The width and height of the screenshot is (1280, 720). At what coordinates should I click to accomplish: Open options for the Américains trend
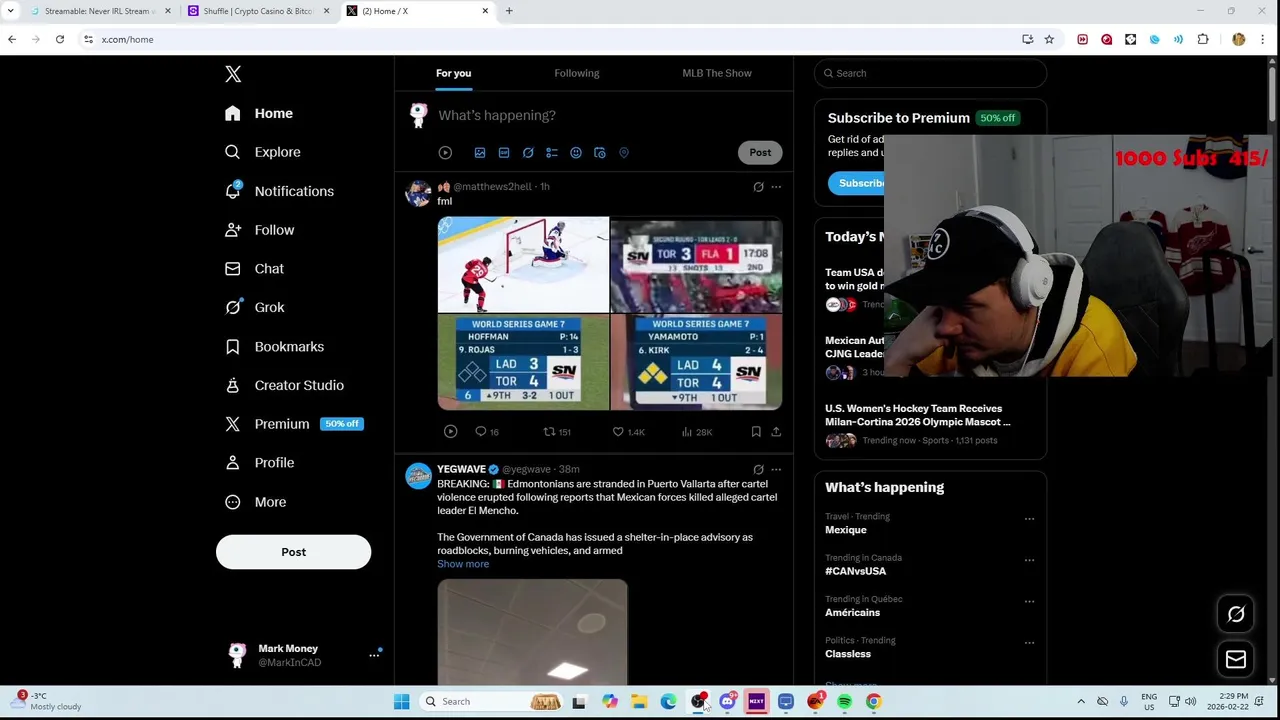pos(1029,602)
